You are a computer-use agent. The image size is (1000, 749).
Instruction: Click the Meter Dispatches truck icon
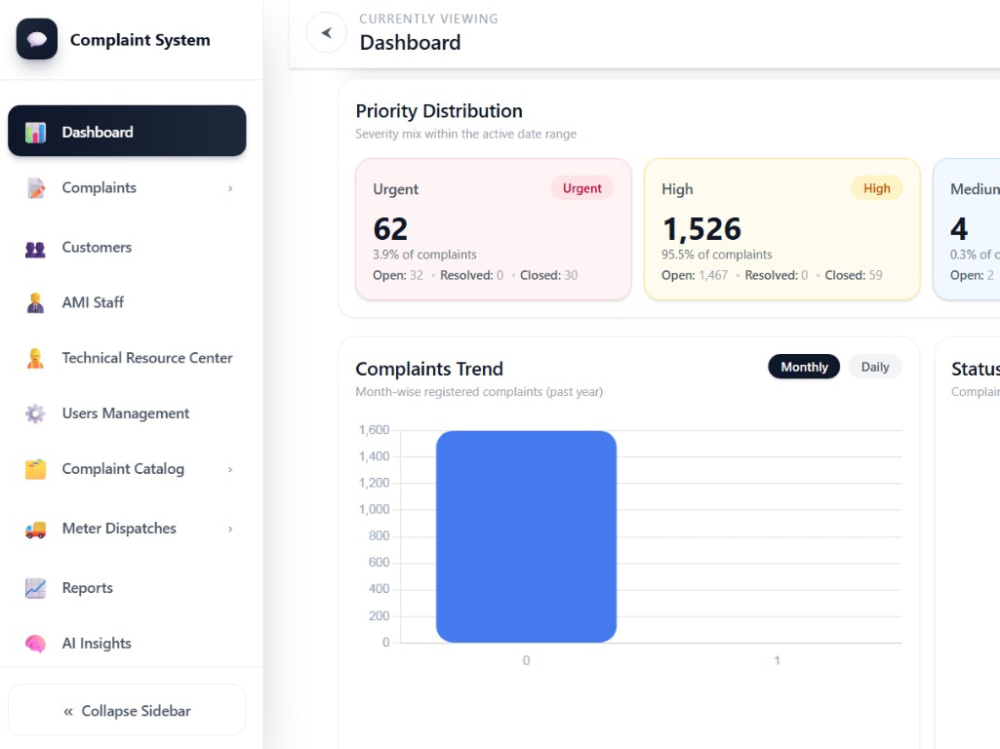[35, 530]
